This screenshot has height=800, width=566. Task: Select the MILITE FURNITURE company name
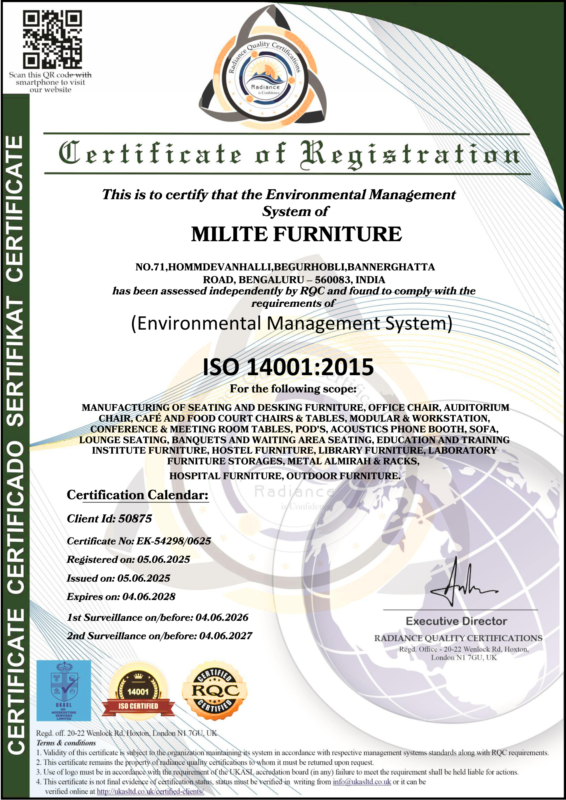click(297, 234)
